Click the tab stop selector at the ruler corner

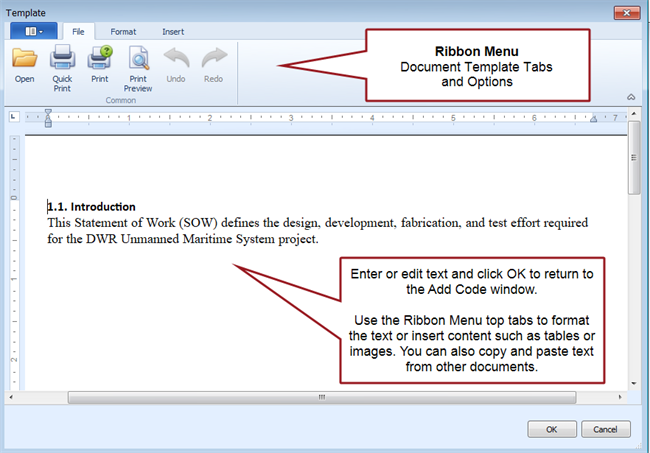(14, 117)
